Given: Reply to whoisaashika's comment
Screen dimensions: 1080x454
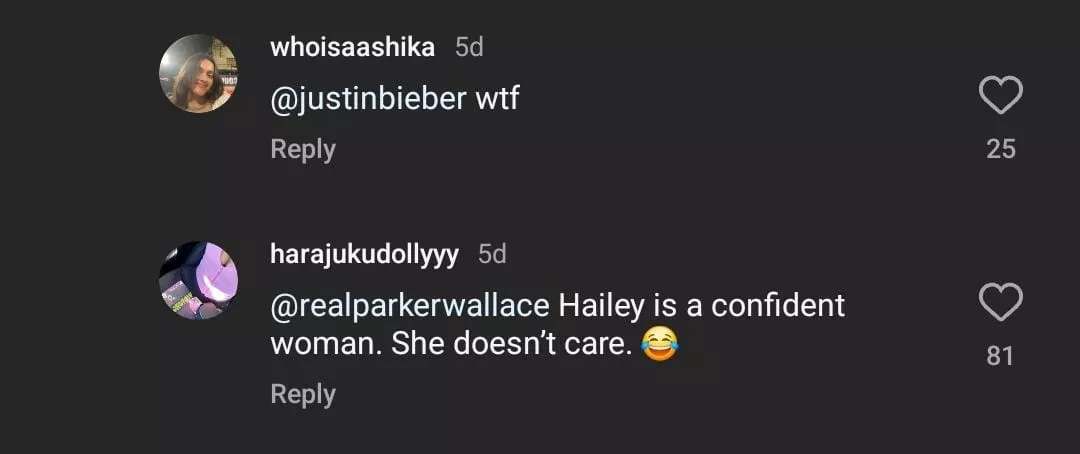Looking at the screenshot, I should (303, 149).
